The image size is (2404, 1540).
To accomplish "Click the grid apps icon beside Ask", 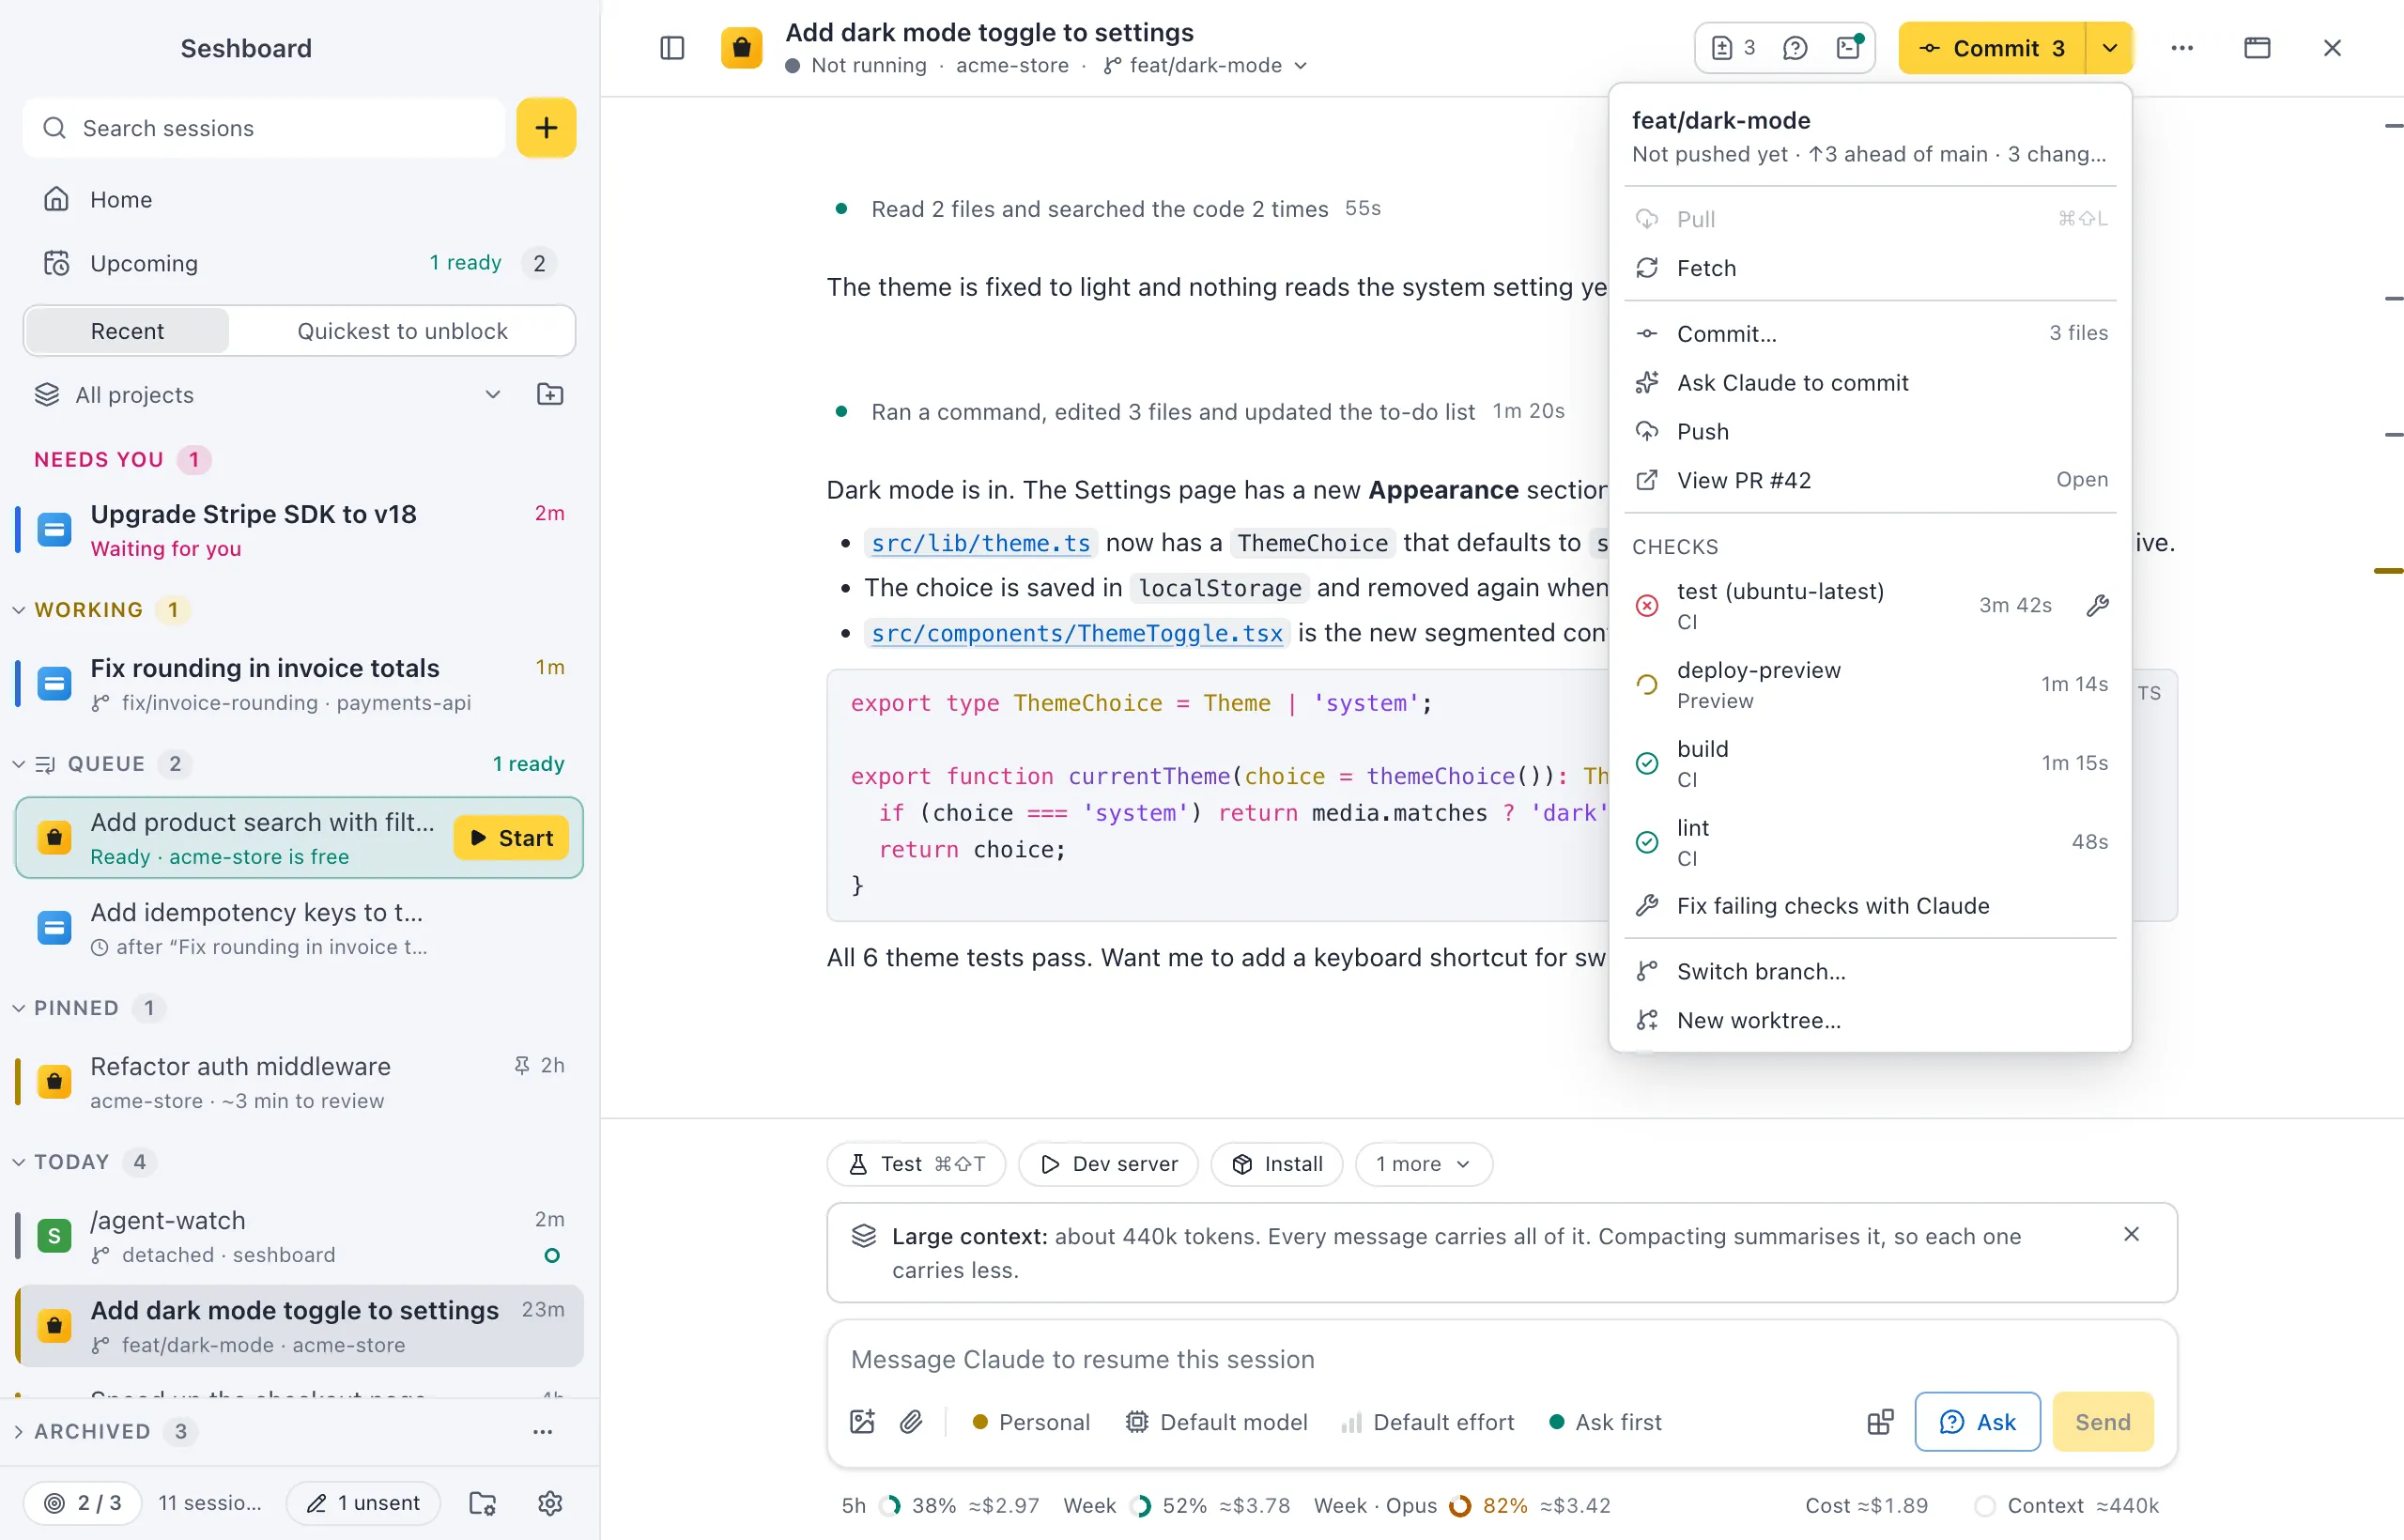I will click(x=1880, y=1422).
